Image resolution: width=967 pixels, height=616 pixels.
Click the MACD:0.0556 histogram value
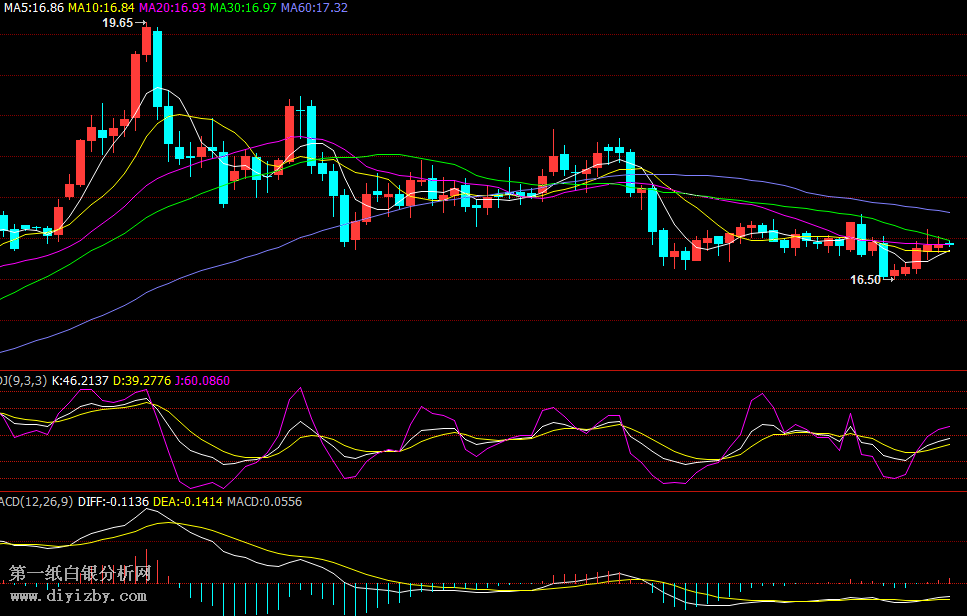264,502
